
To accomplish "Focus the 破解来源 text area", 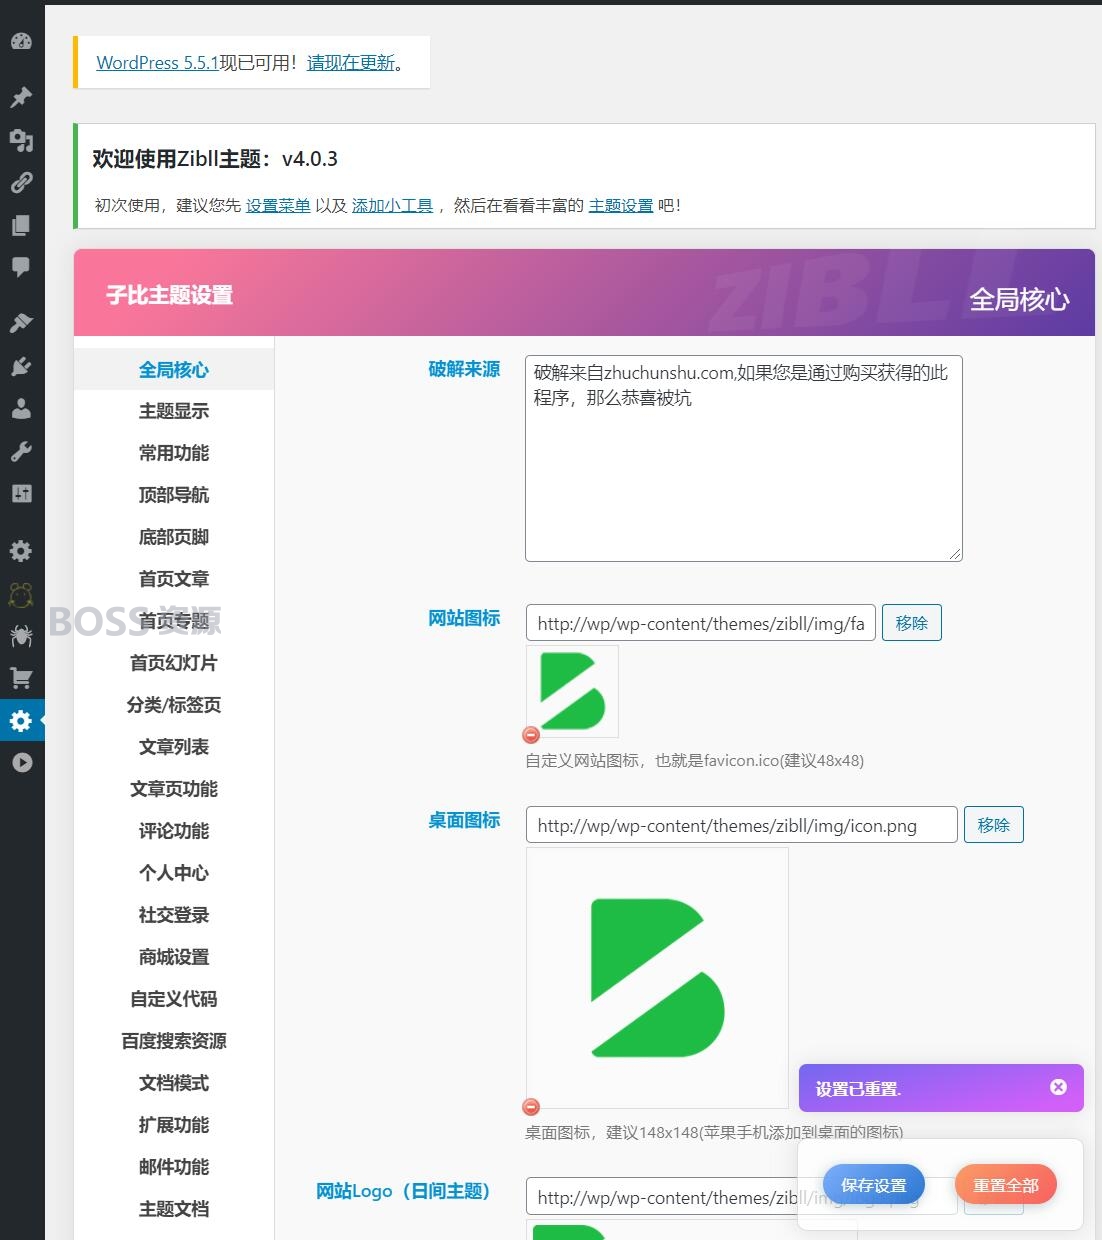I will (x=744, y=458).
